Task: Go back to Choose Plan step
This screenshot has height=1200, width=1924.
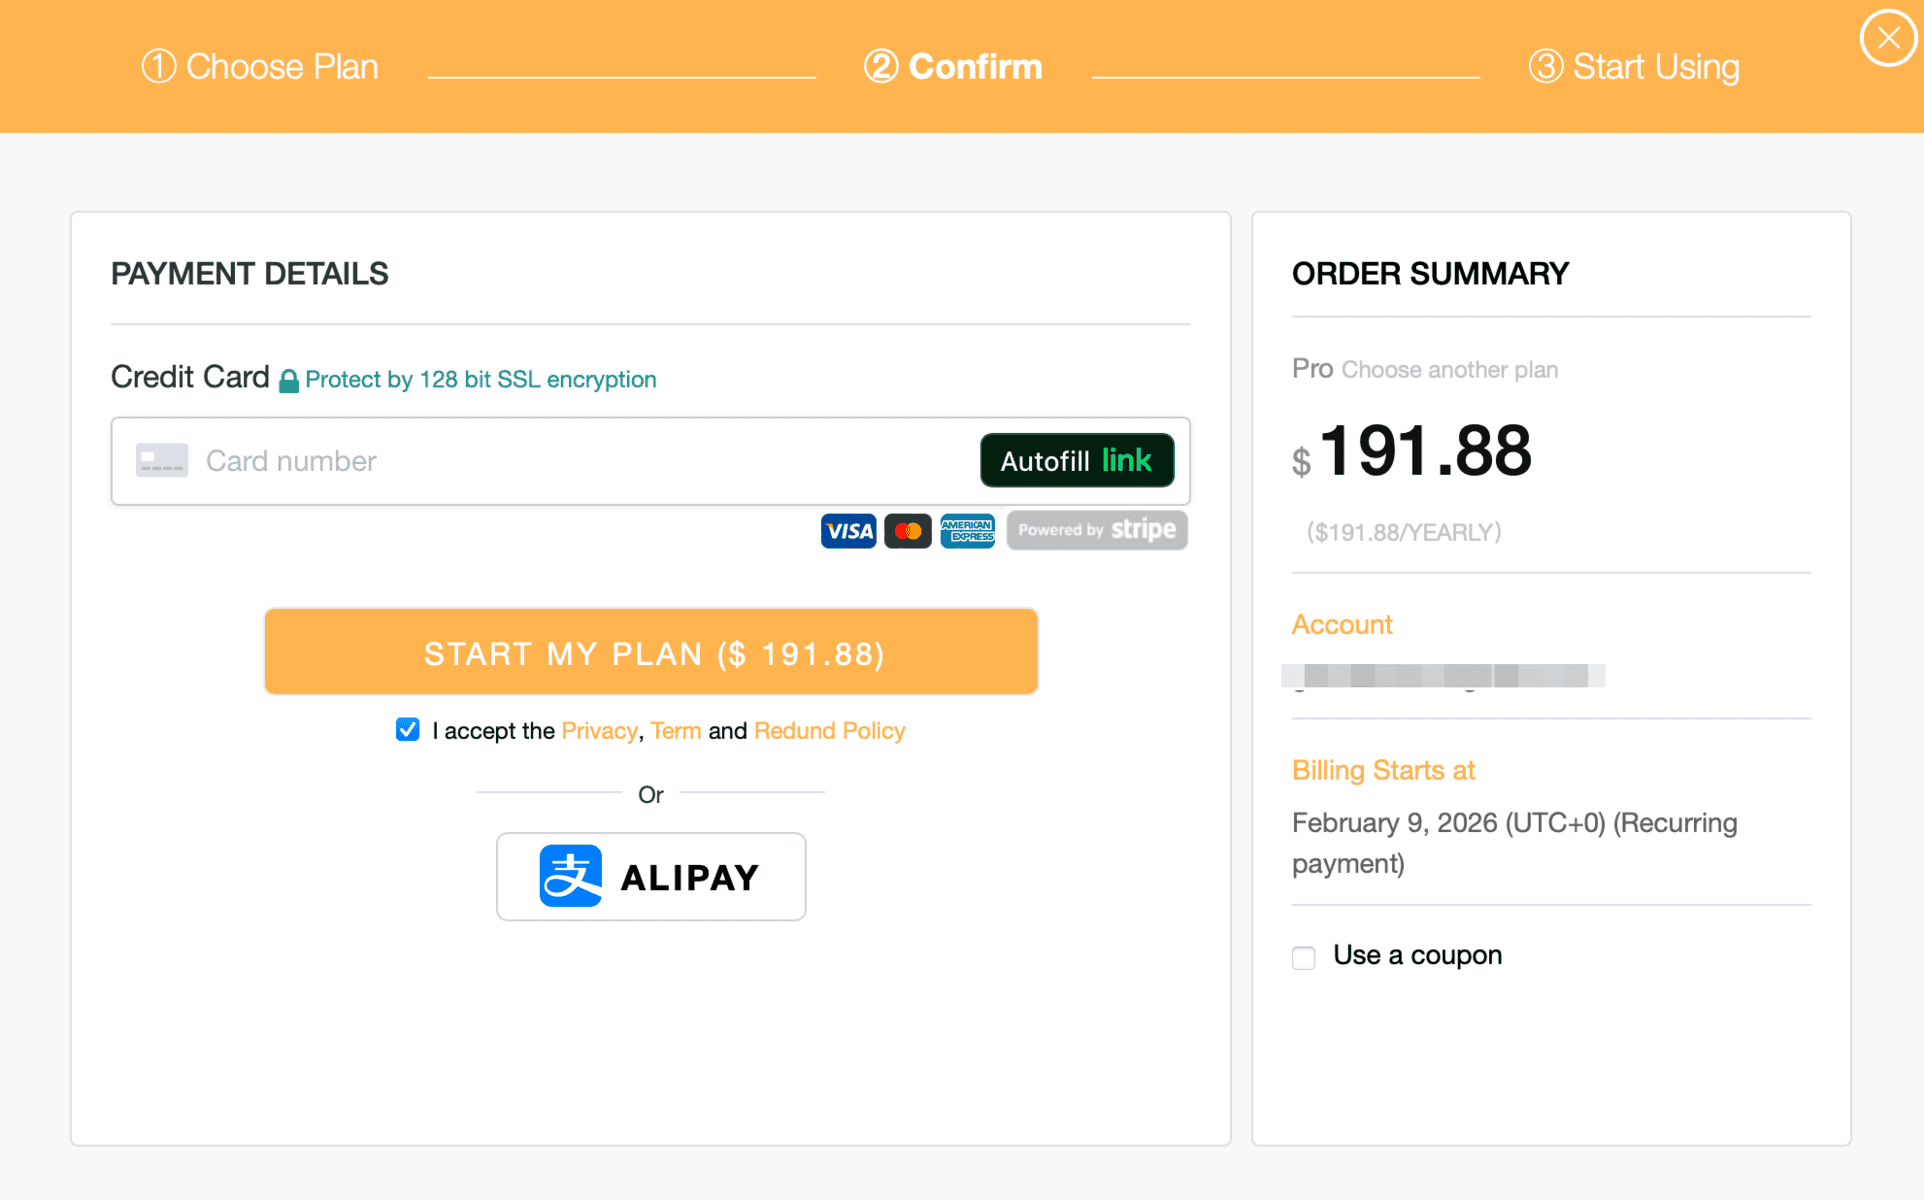Action: click(x=260, y=67)
